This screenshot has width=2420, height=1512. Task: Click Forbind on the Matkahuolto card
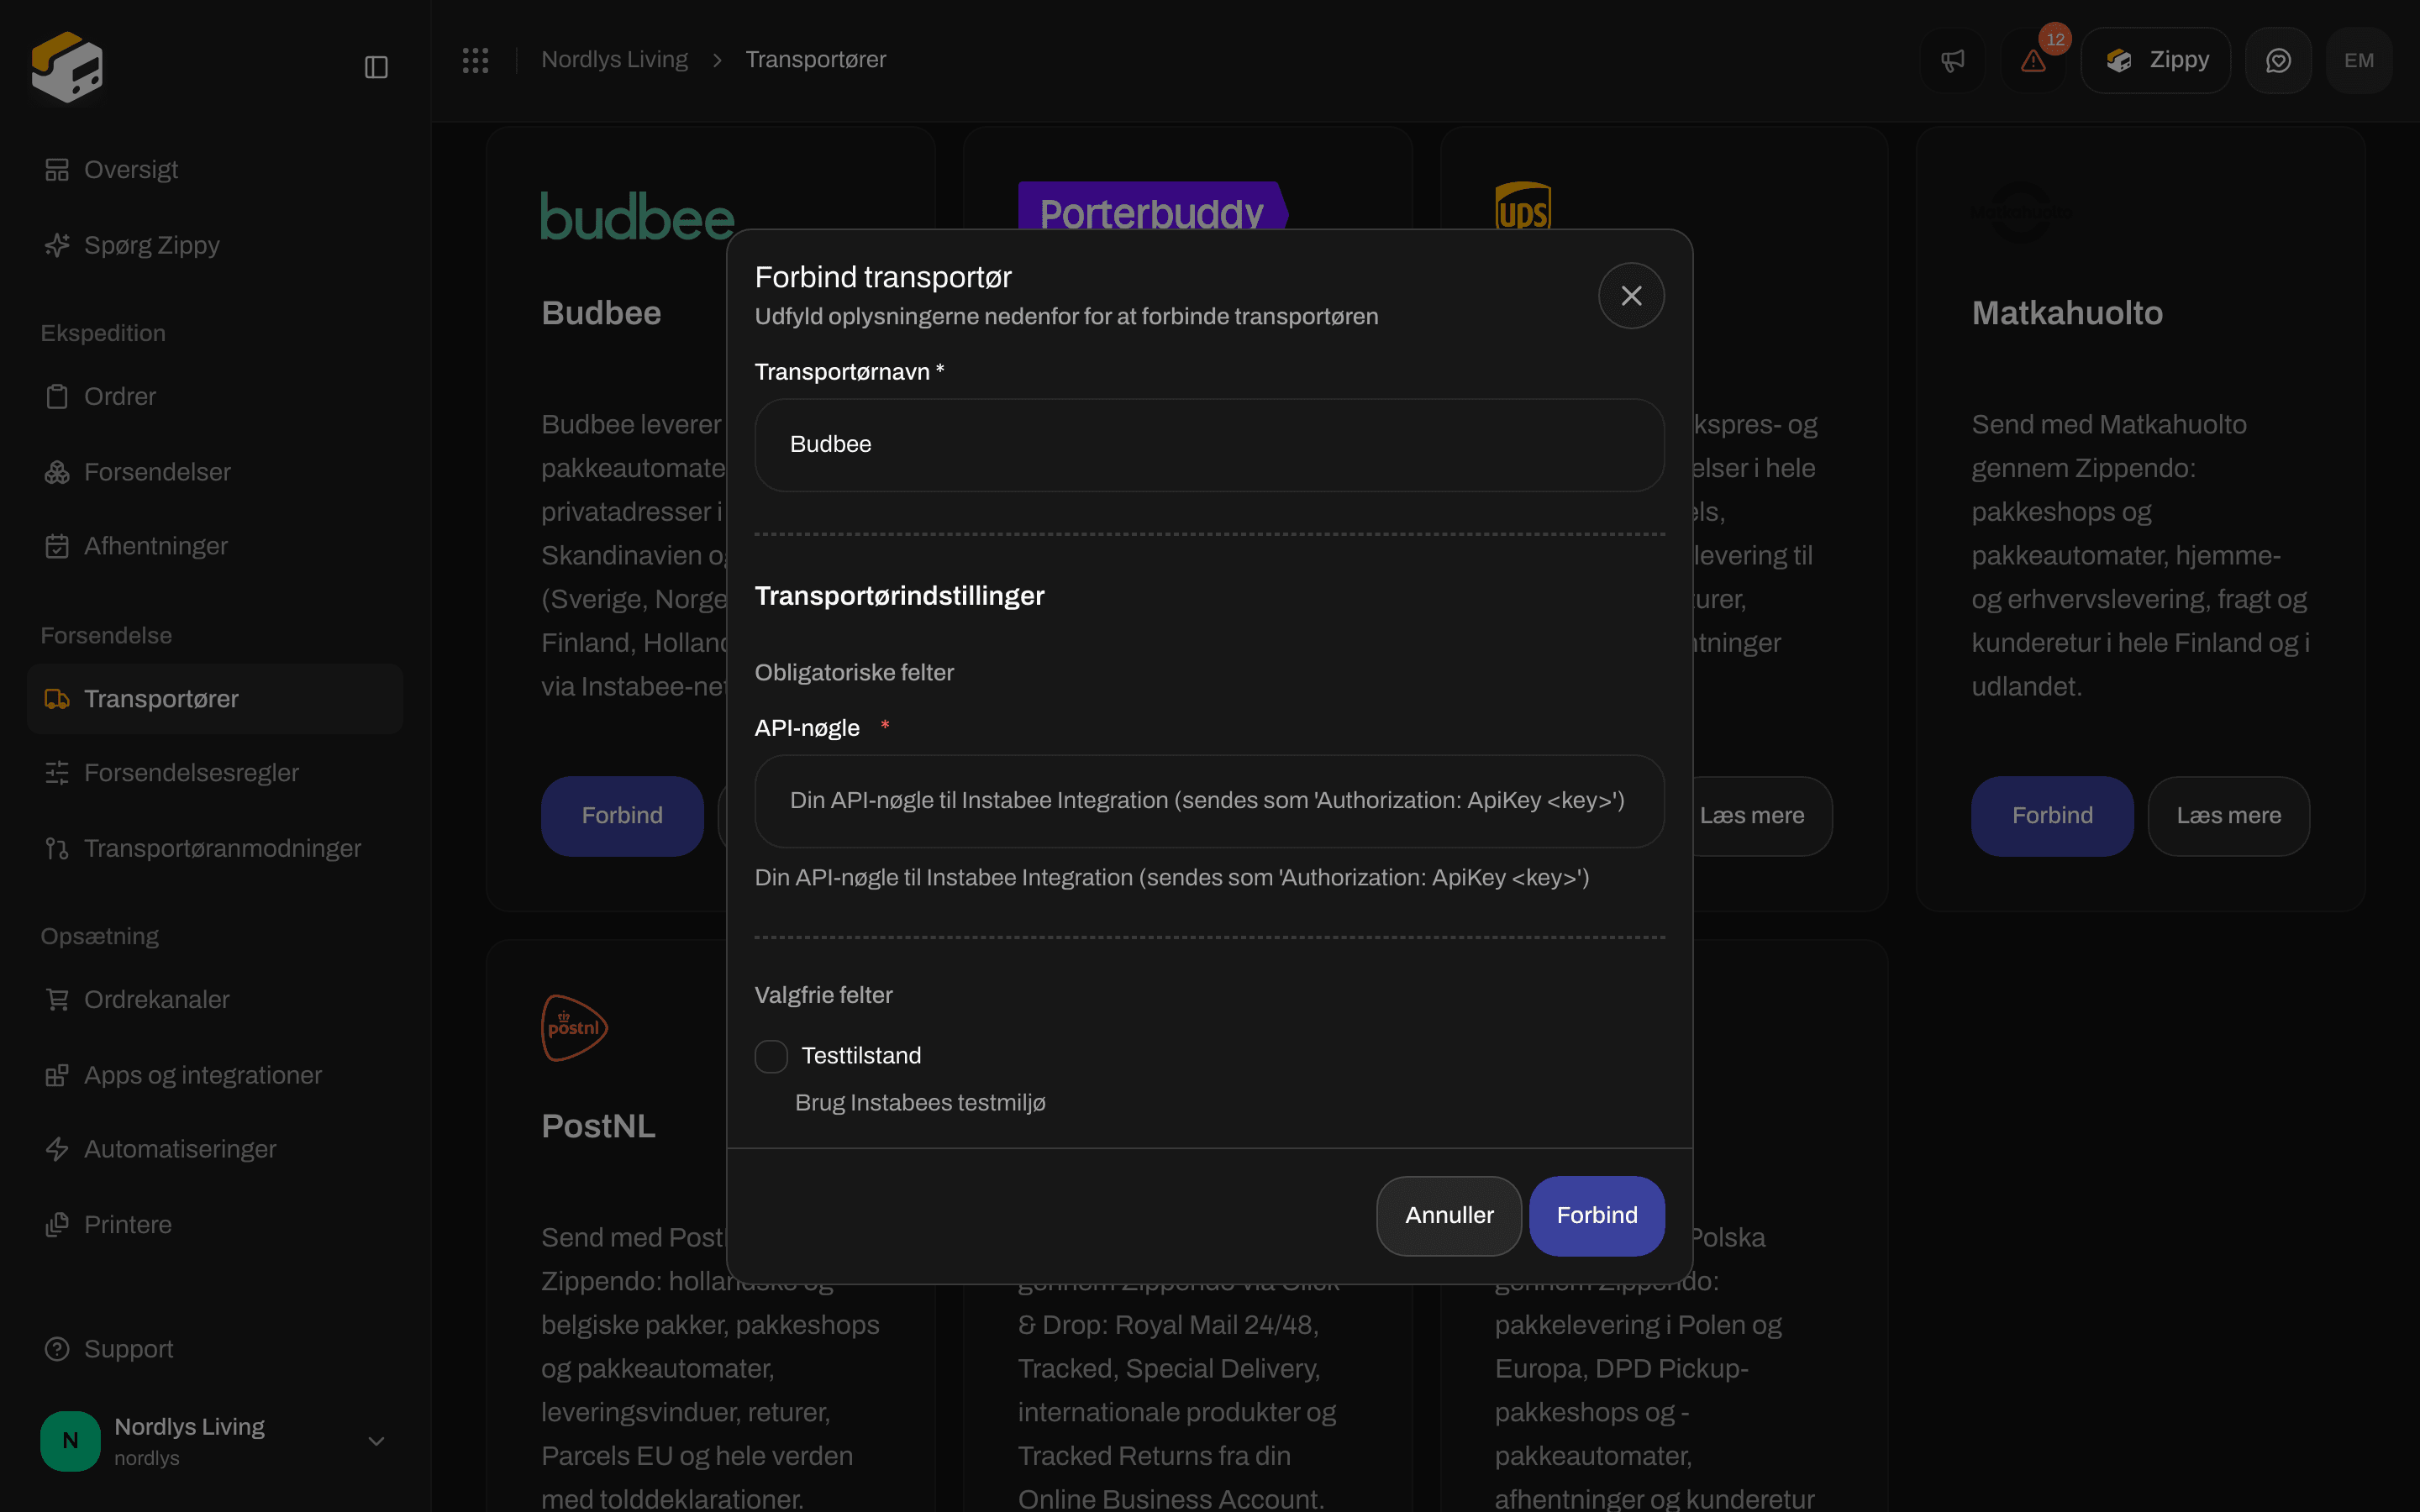pyautogui.click(x=2052, y=816)
